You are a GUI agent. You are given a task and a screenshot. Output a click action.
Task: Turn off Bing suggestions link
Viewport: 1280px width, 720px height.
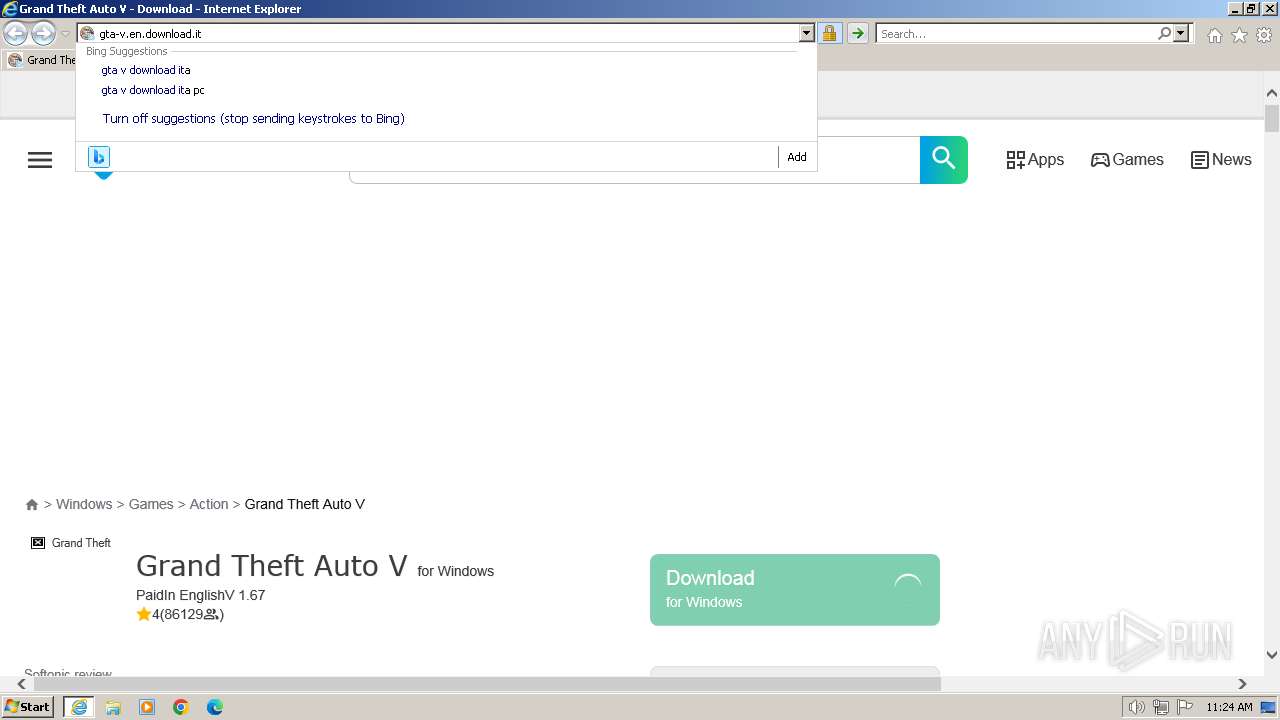point(253,118)
